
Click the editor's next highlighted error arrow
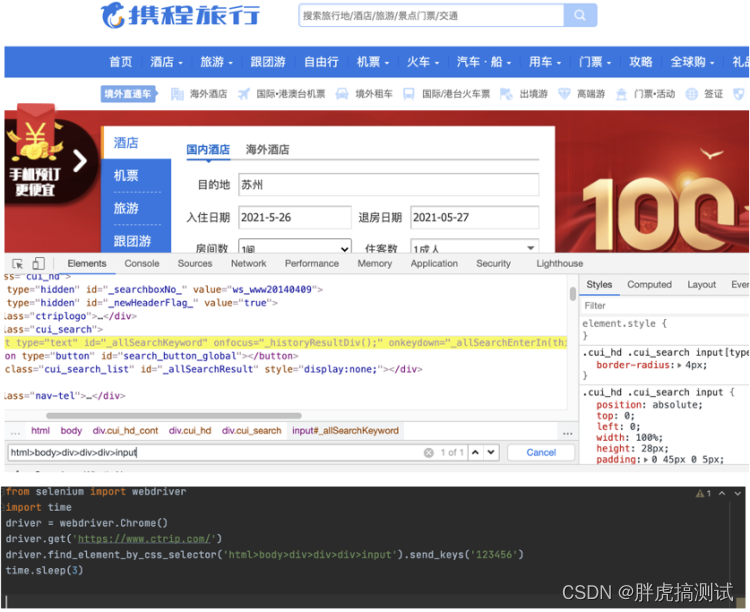pyautogui.click(x=738, y=493)
